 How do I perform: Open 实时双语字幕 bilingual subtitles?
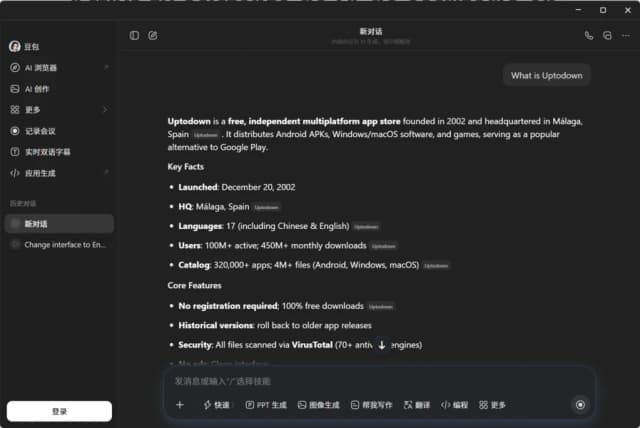pyautogui.click(x=59, y=152)
